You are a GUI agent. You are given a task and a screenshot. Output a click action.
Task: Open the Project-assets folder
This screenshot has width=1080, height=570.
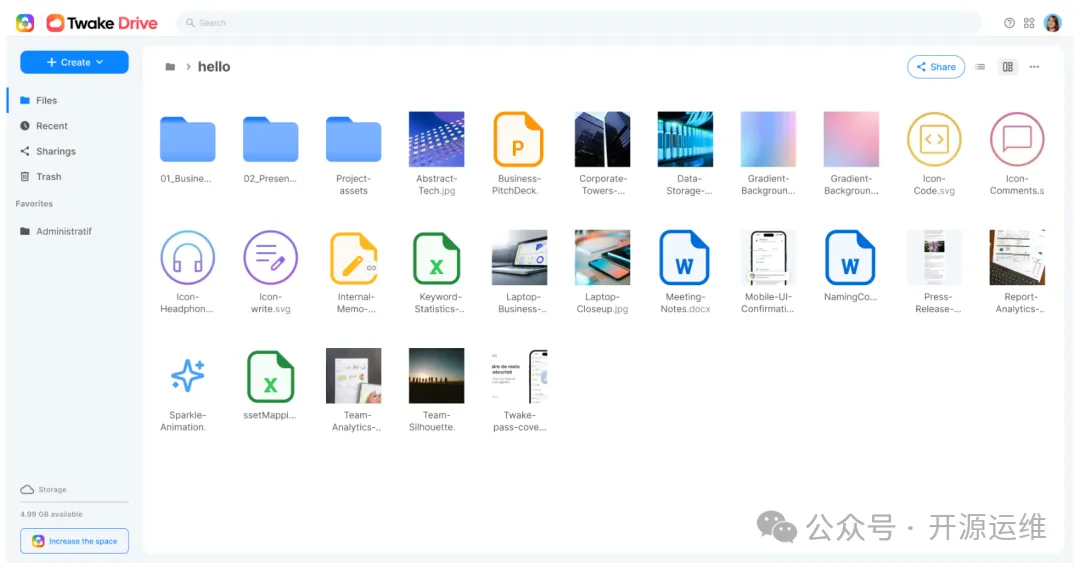[x=353, y=139]
